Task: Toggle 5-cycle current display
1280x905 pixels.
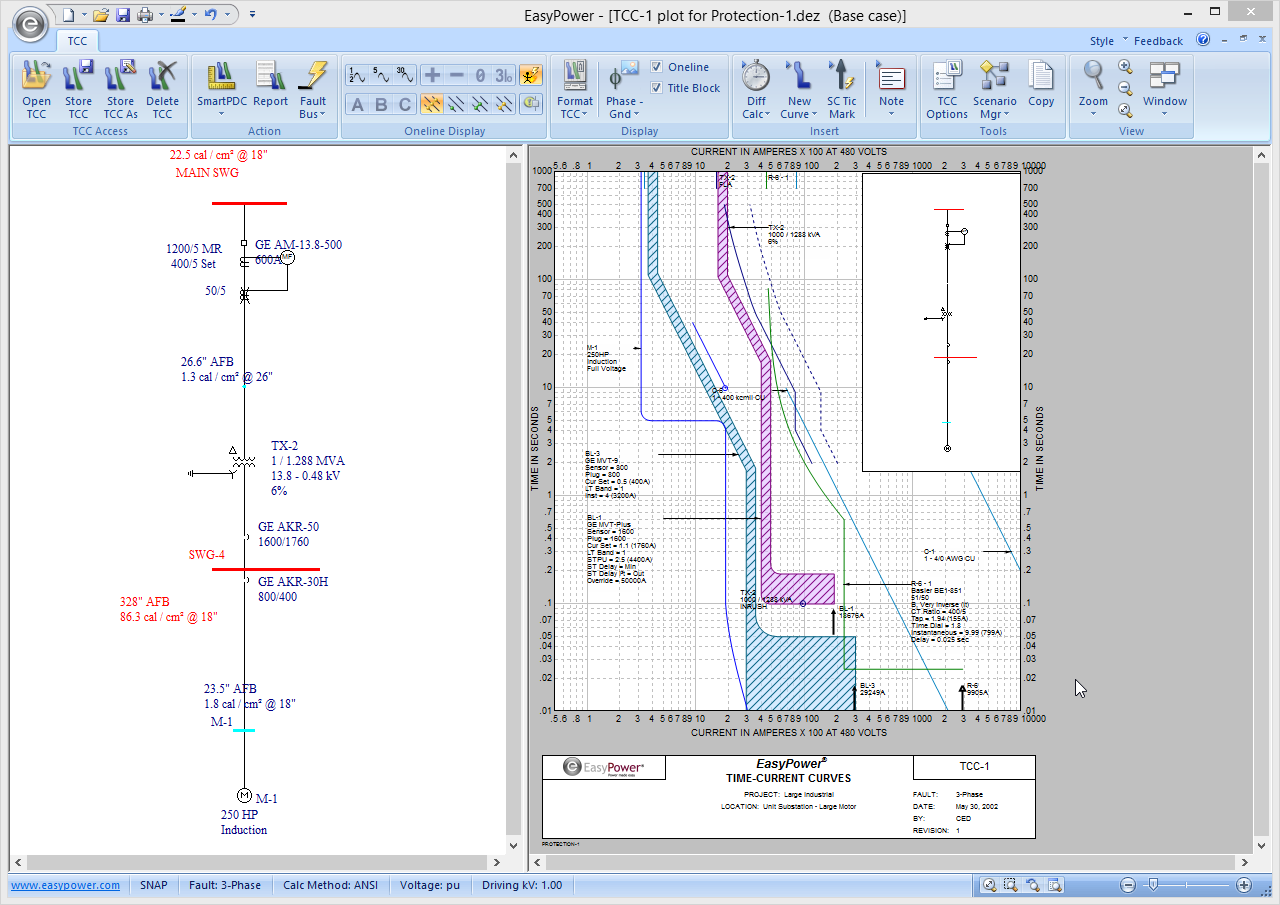Action: [381, 74]
